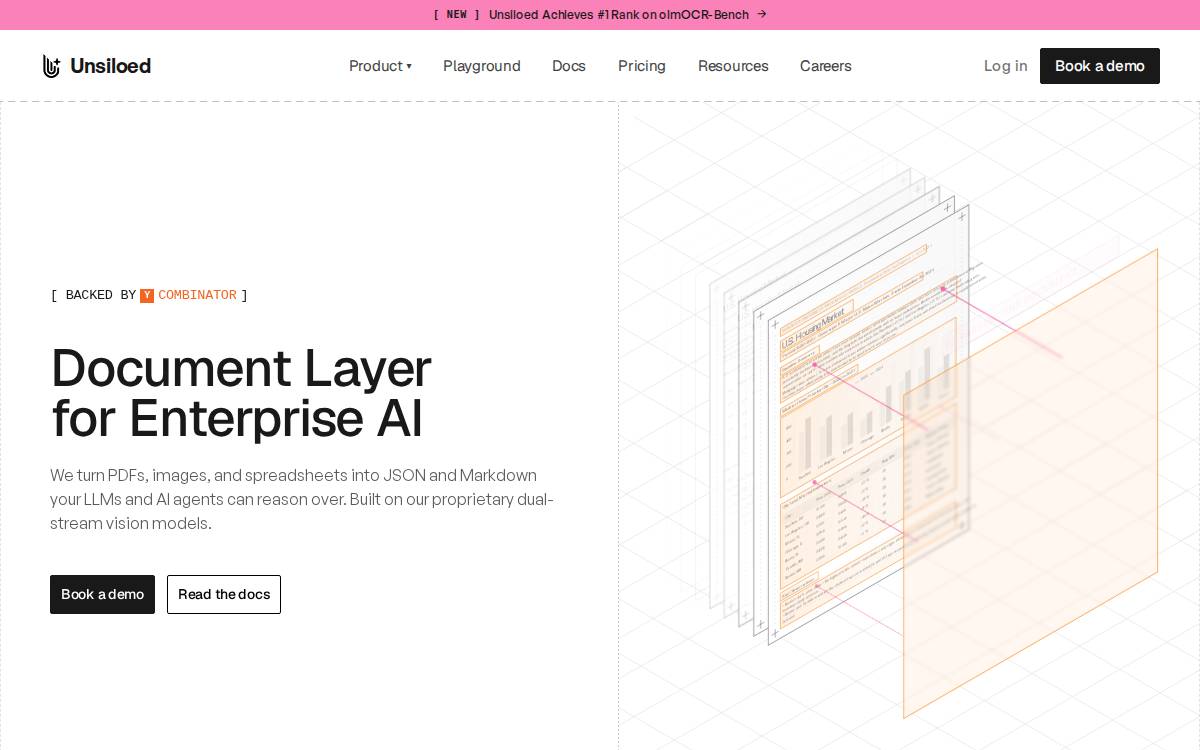Screen dimensions: 1200x750
Task: Go to Docs in navigation
Action: point(569,66)
